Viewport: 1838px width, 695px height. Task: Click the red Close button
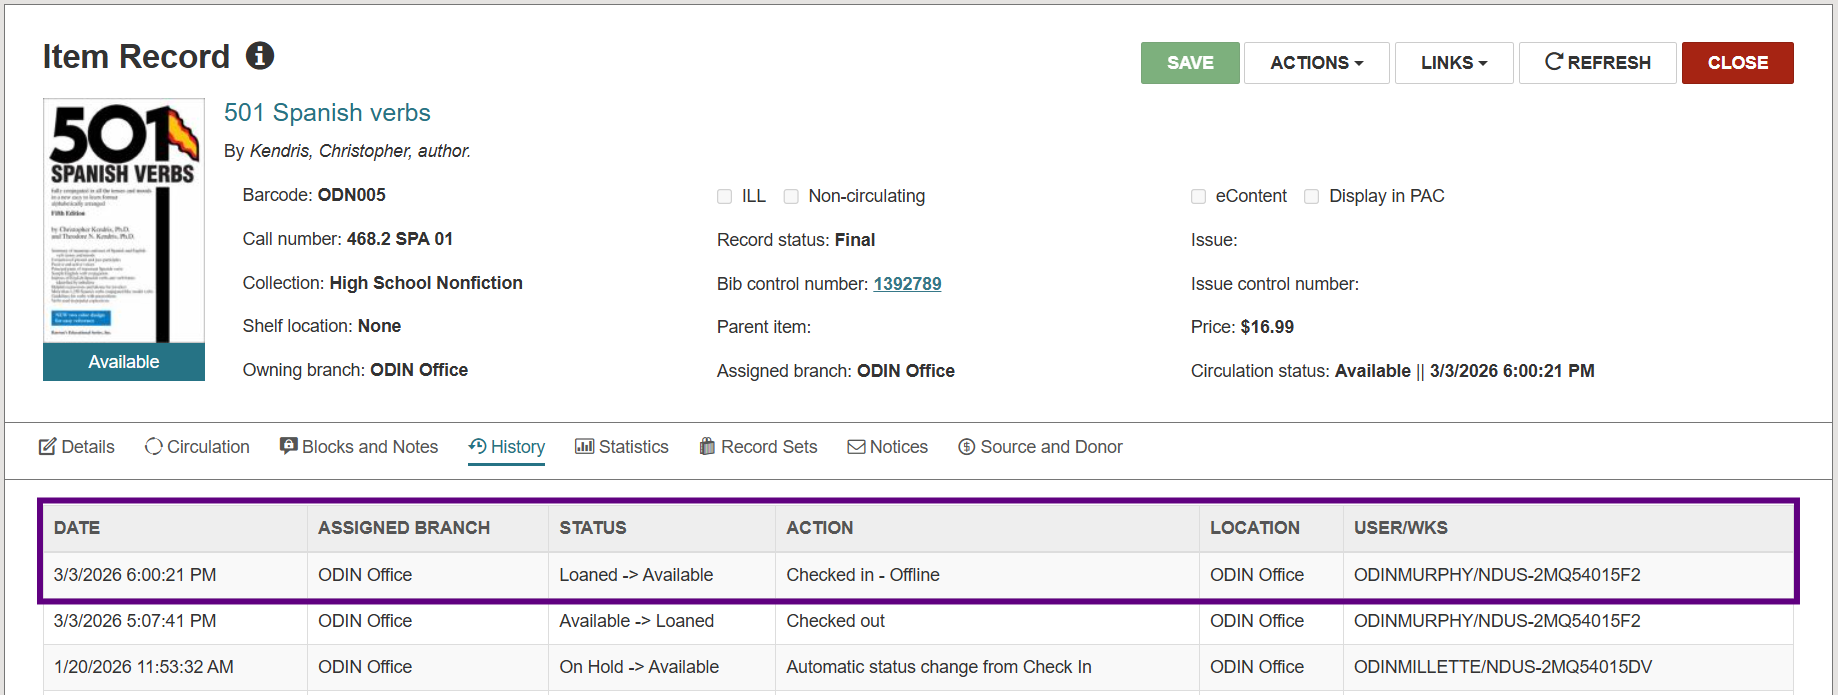1737,63
